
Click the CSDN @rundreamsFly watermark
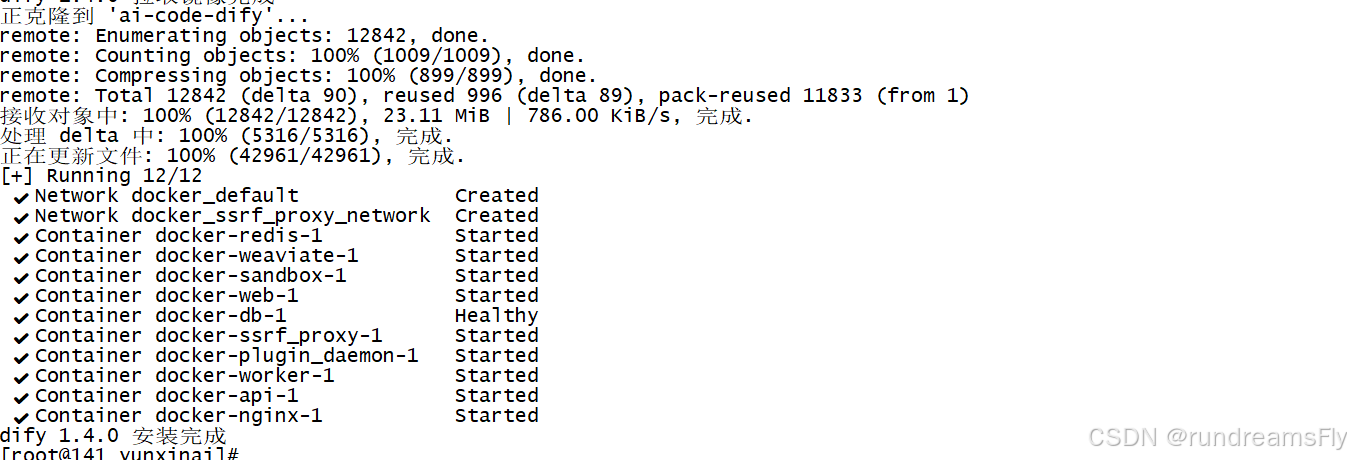pyautogui.click(x=1216, y=437)
